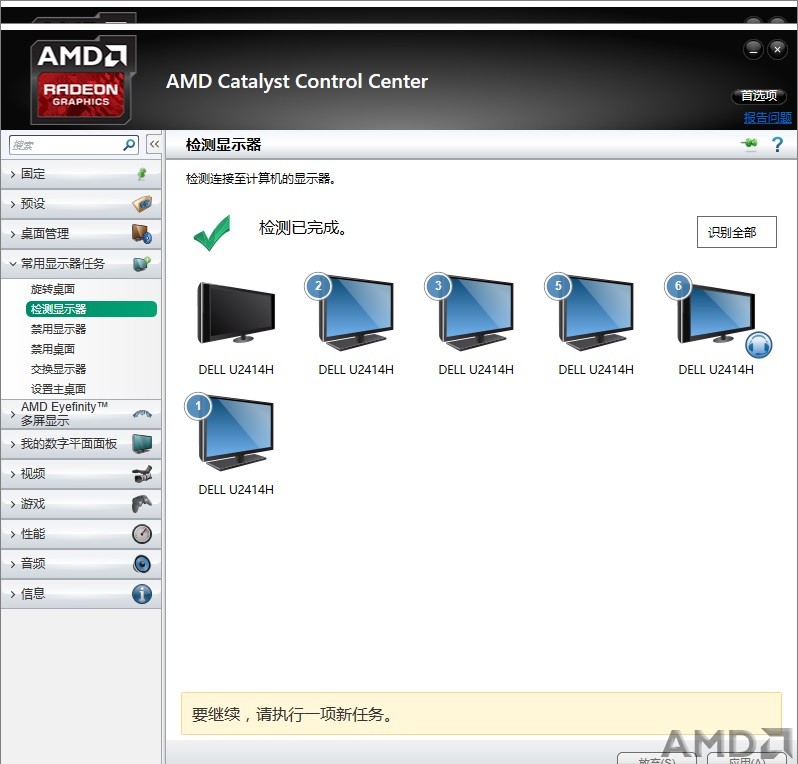Click the 我的数字平面面板 monitor icon
This screenshot has height=764, width=798.
[142, 443]
